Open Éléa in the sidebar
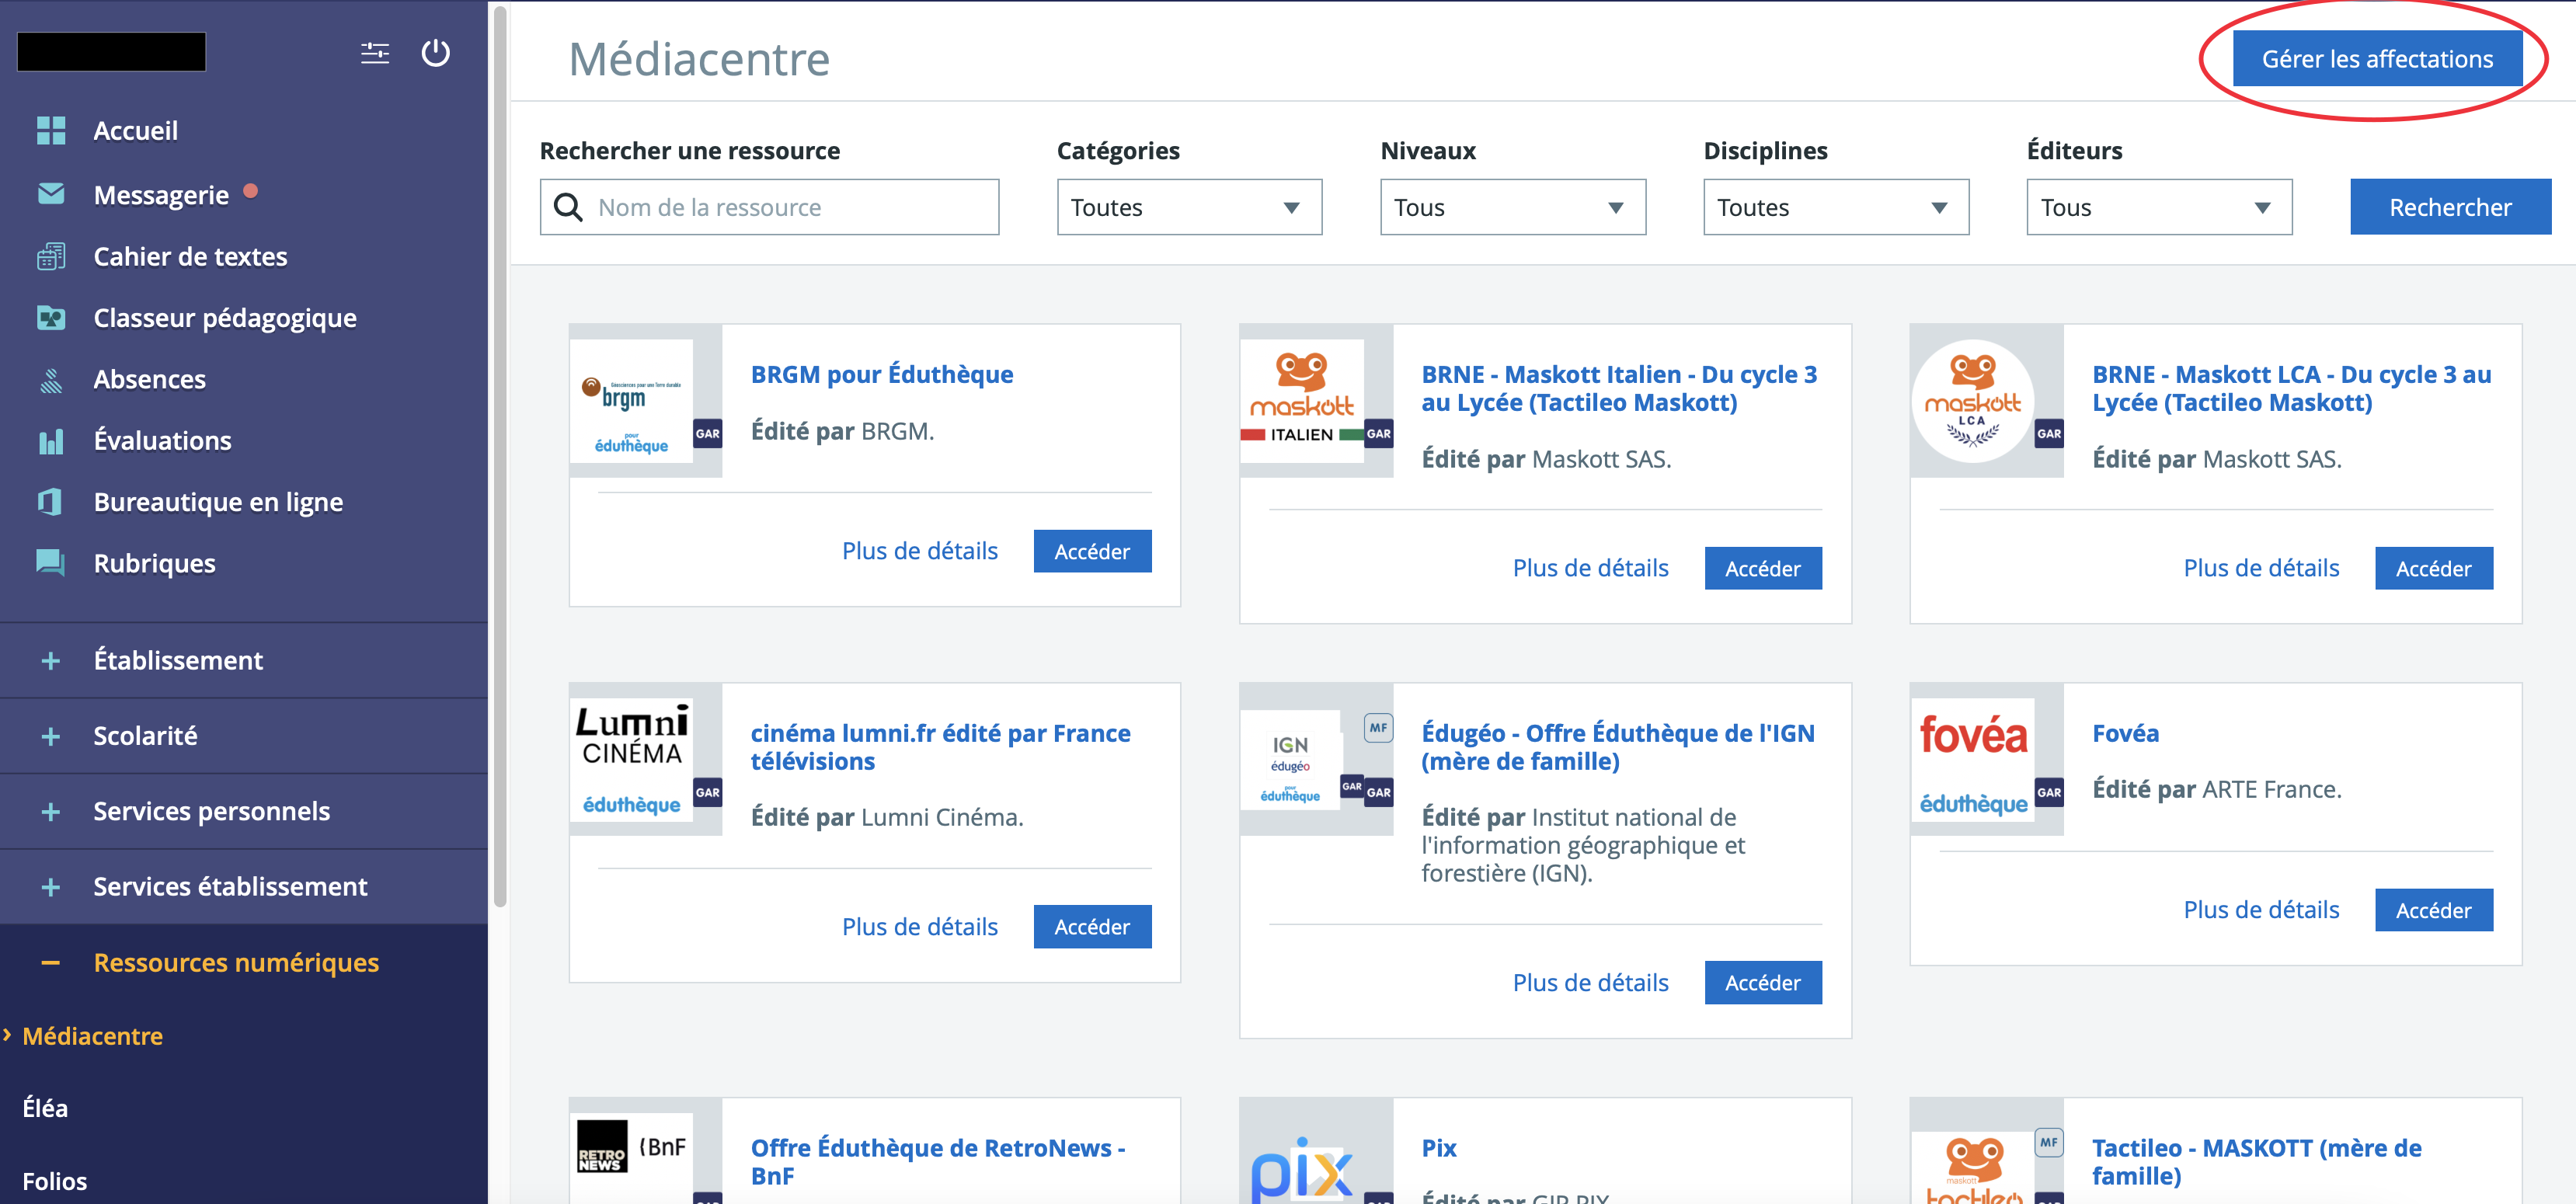The width and height of the screenshot is (2576, 1204). (45, 1108)
